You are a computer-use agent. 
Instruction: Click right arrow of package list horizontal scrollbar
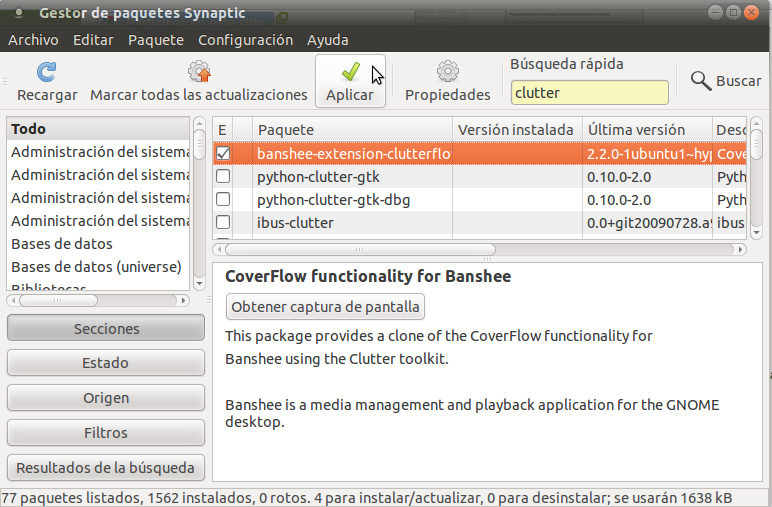tap(740, 250)
